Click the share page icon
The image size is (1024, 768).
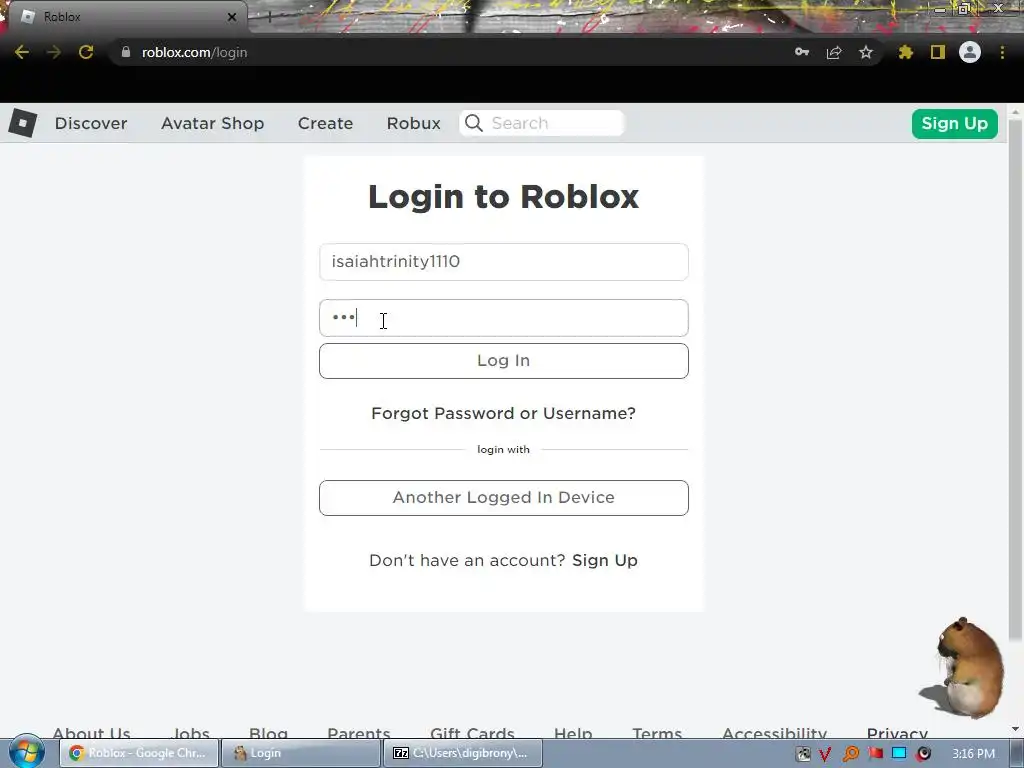834,52
